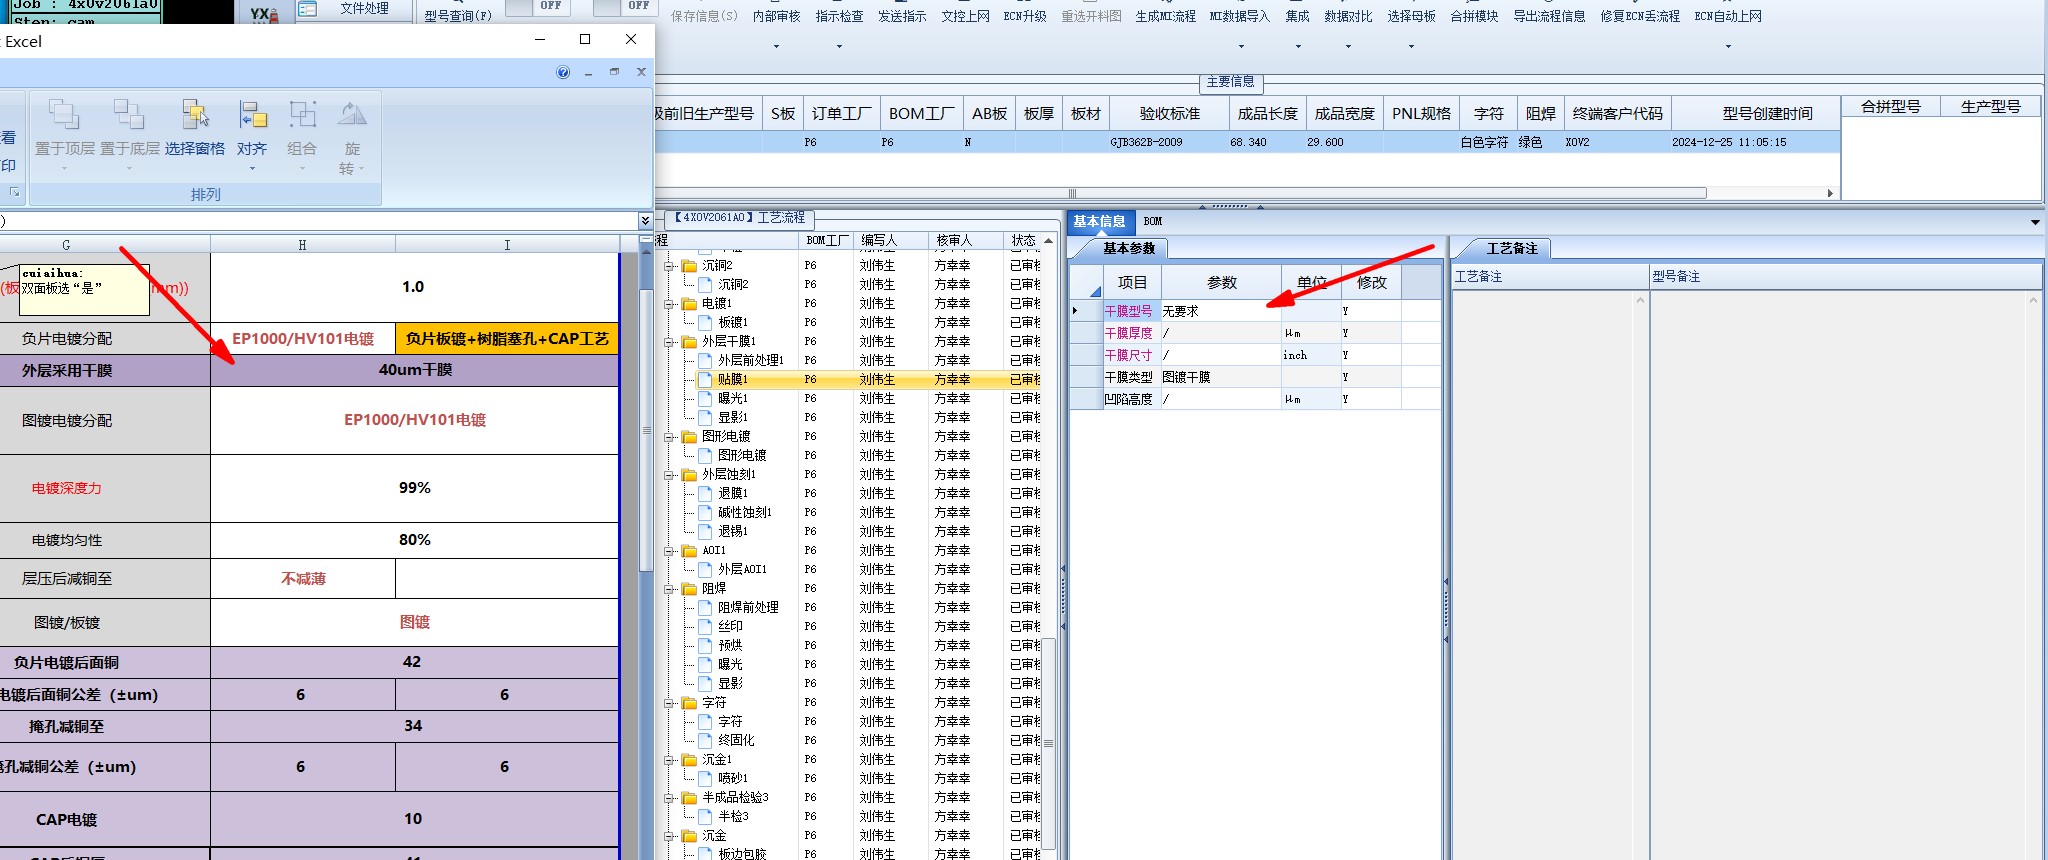Click the main info horizontal scrollbar right arrow
Screen dimensions: 2048x860
click(1830, 193)
